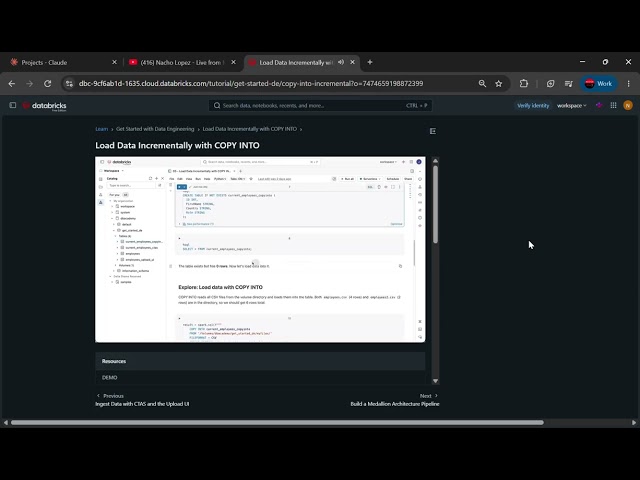Image resolution: width=640 pixels, height=480 pixels.
Task: Click the tutorial content vertical scrollbar thumb
Action: (x=435, y=204)
